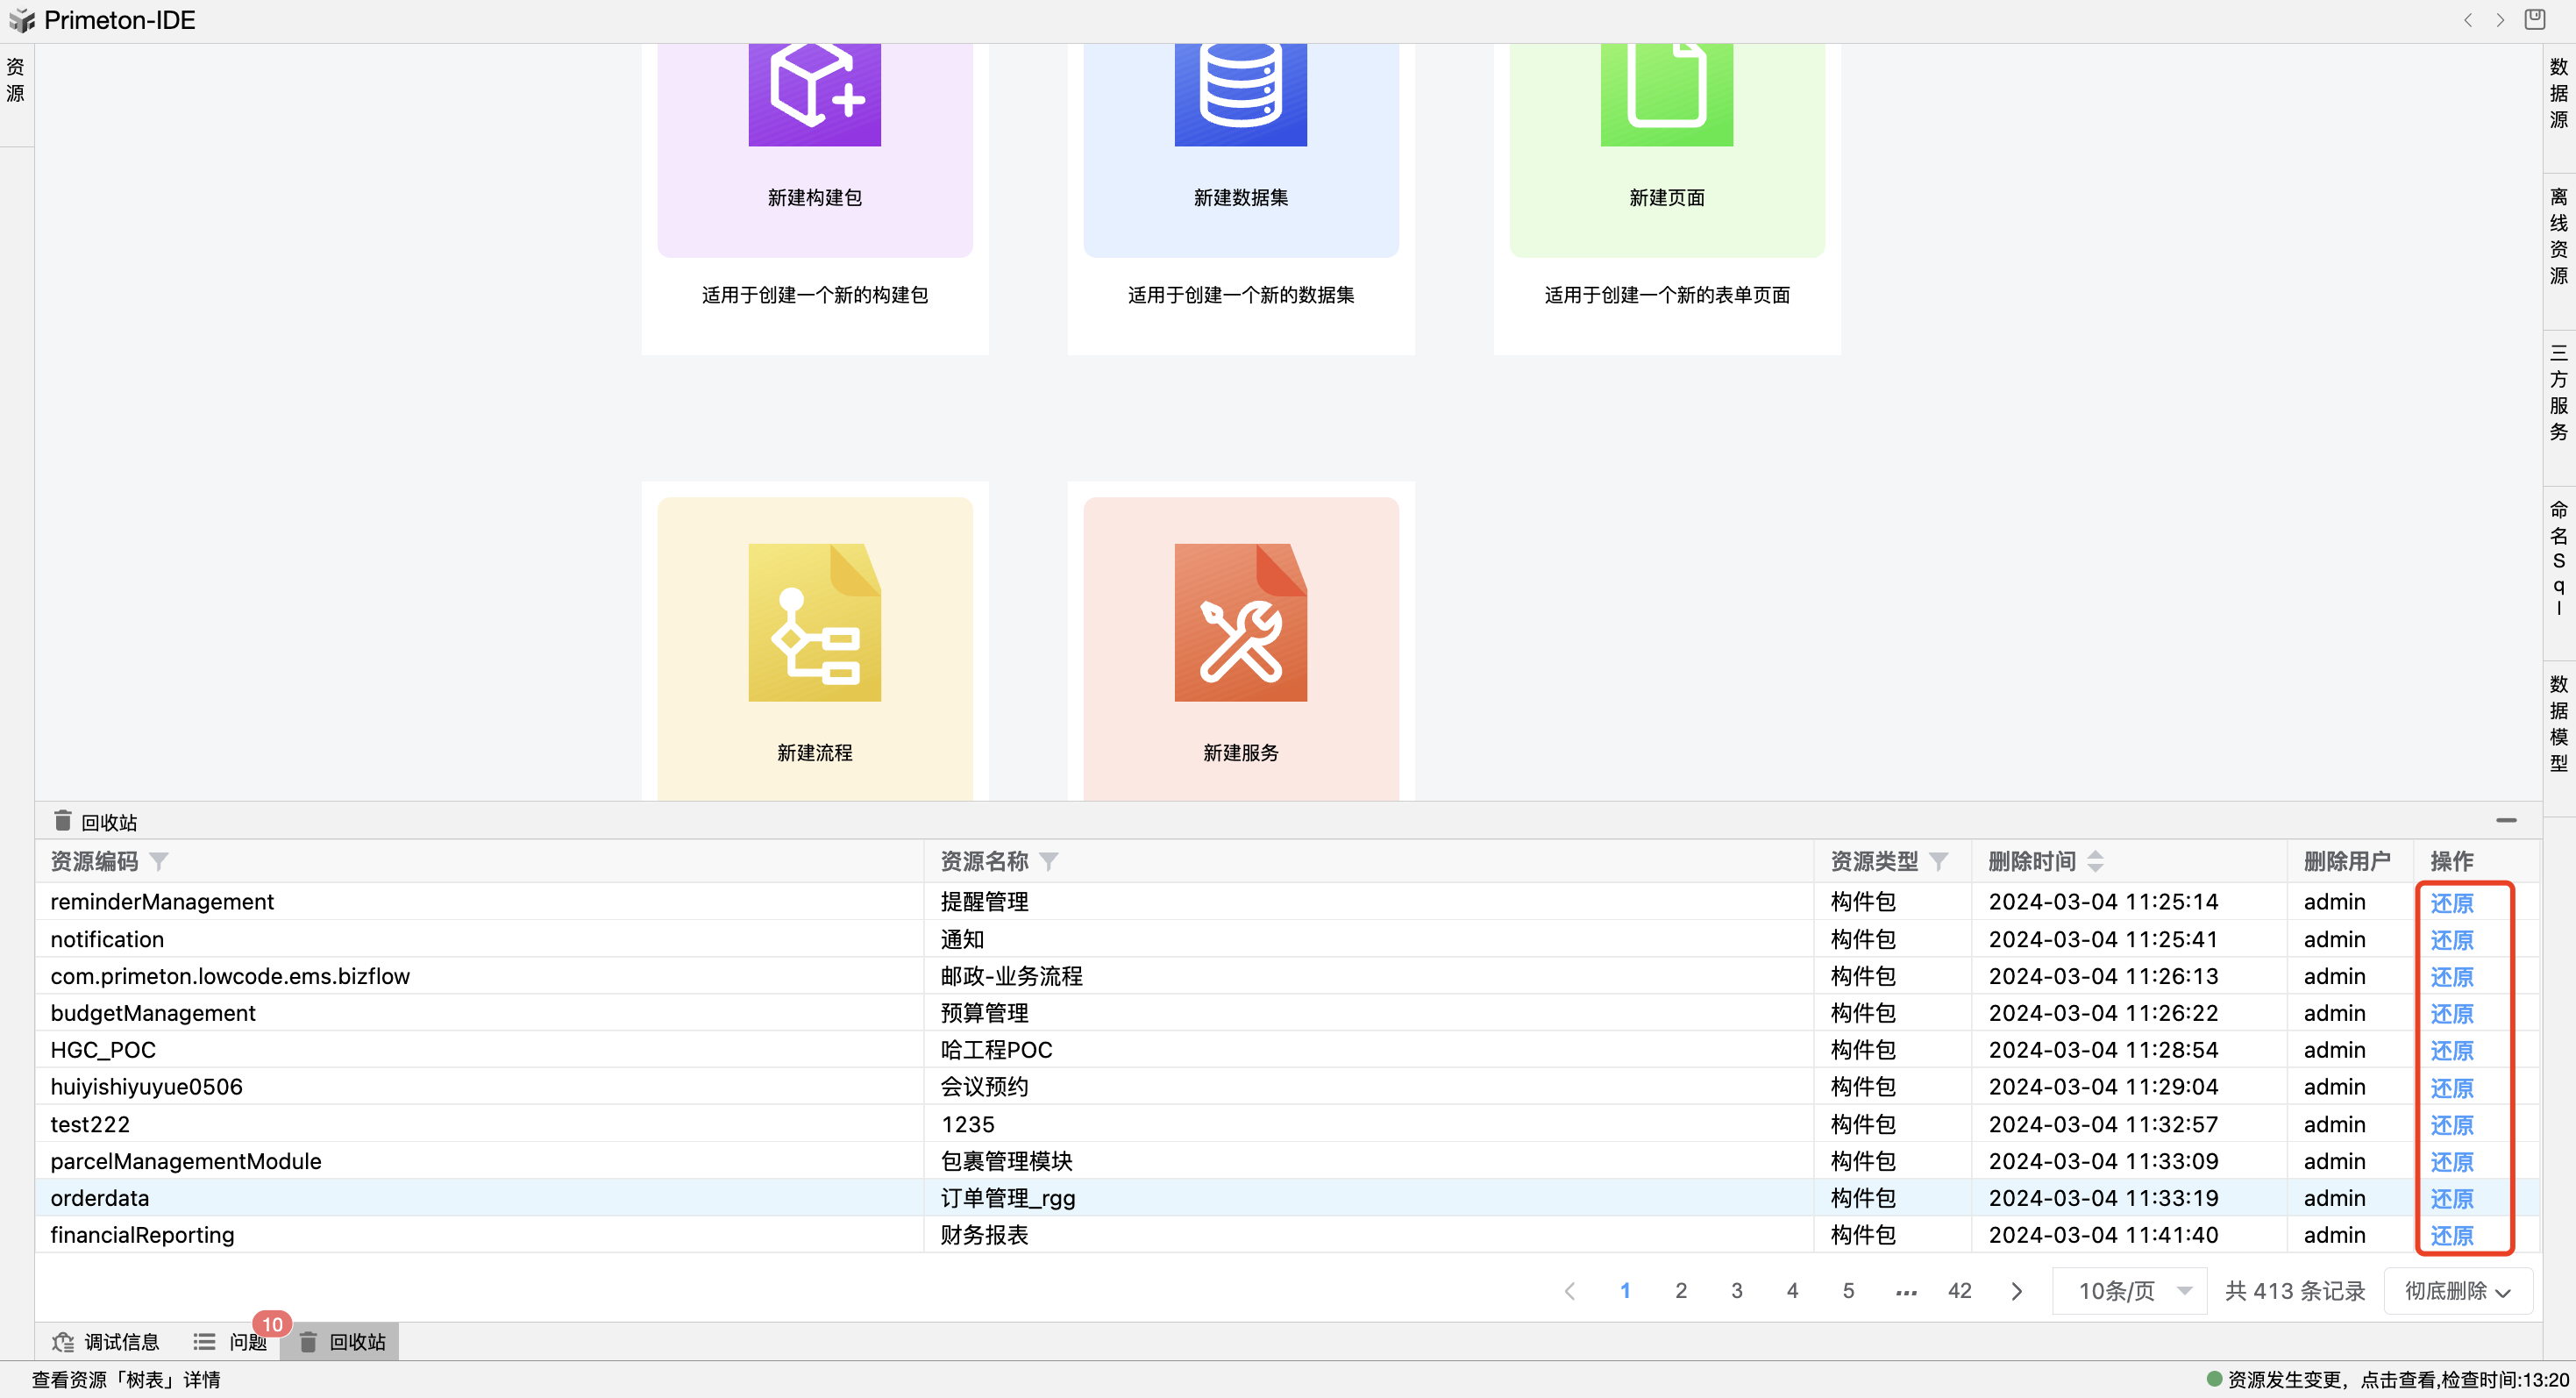Open the 10条/页 page size dropdown

click(x=2130, y=1291)
